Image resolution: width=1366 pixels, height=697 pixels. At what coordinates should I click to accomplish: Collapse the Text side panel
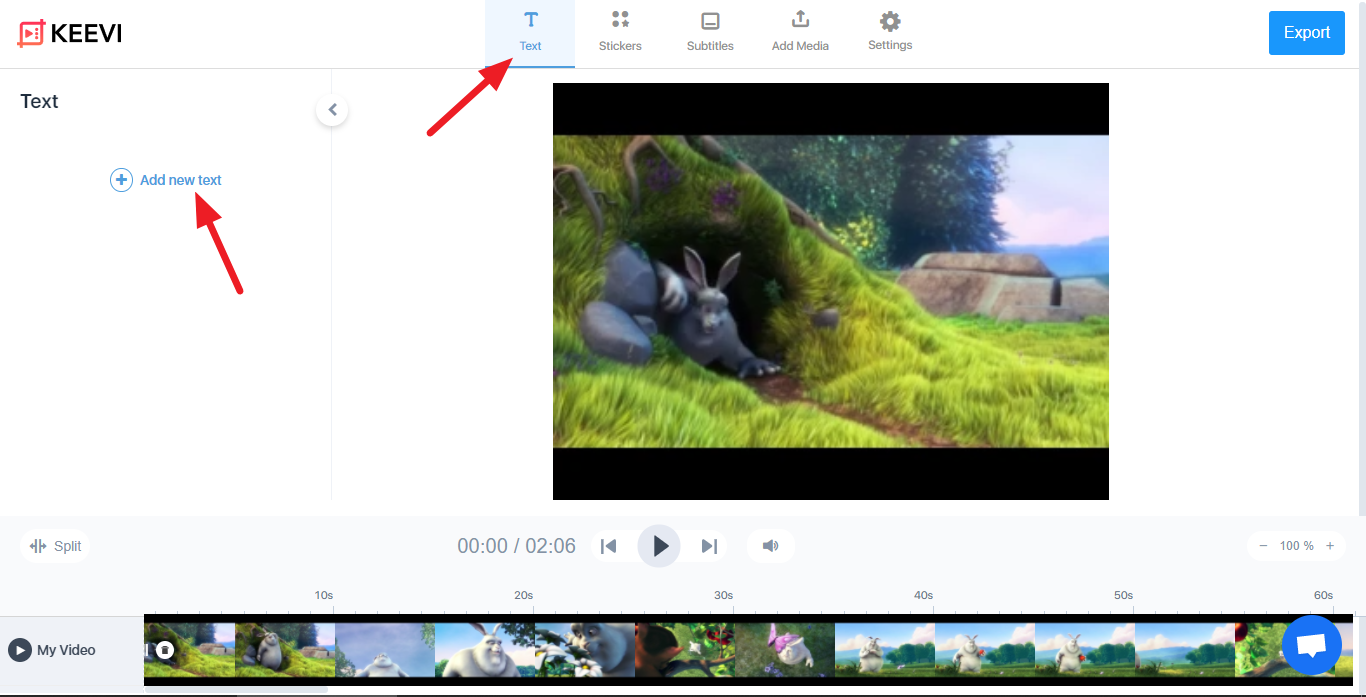click(332, 110)
